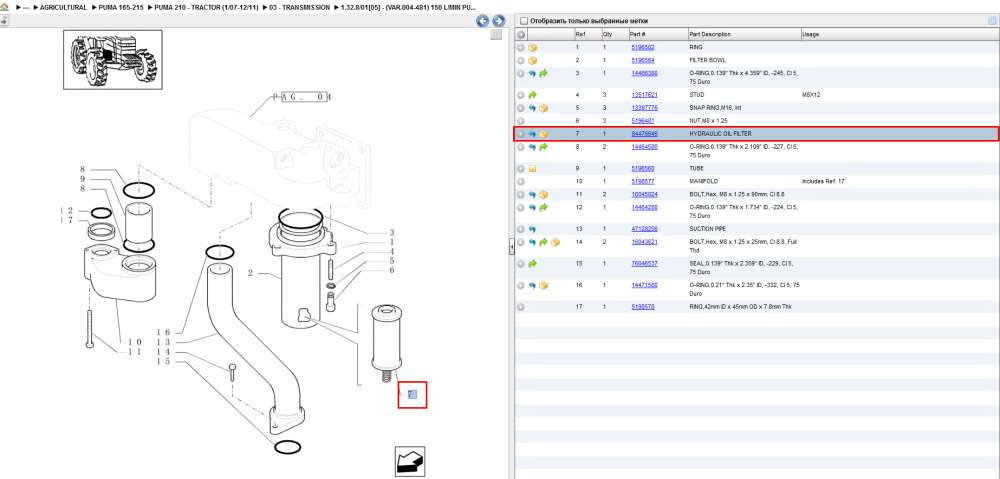Add Ref 17 RING with plus icon
The width and height of the screenshot is (1000, 479).
tap(521, 307)
